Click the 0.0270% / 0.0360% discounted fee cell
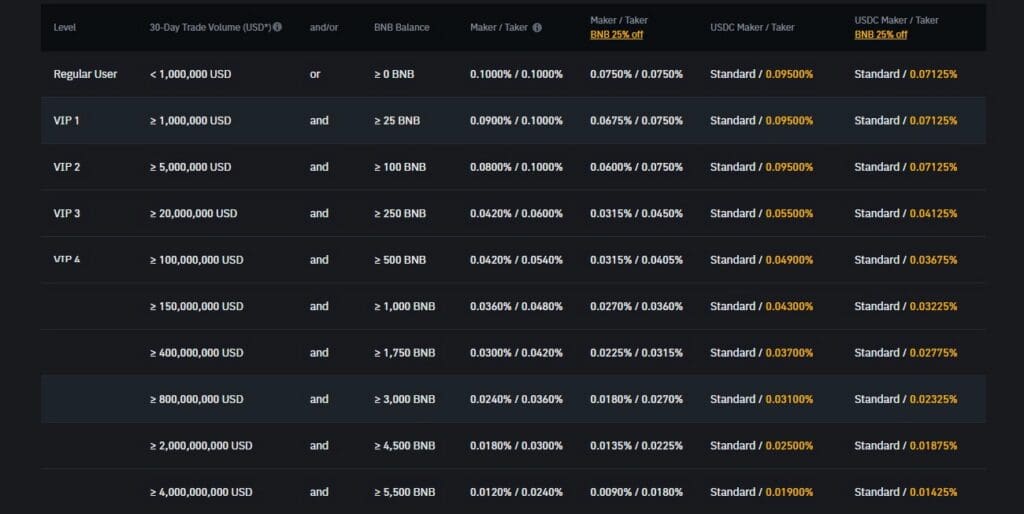 (636, 306)
